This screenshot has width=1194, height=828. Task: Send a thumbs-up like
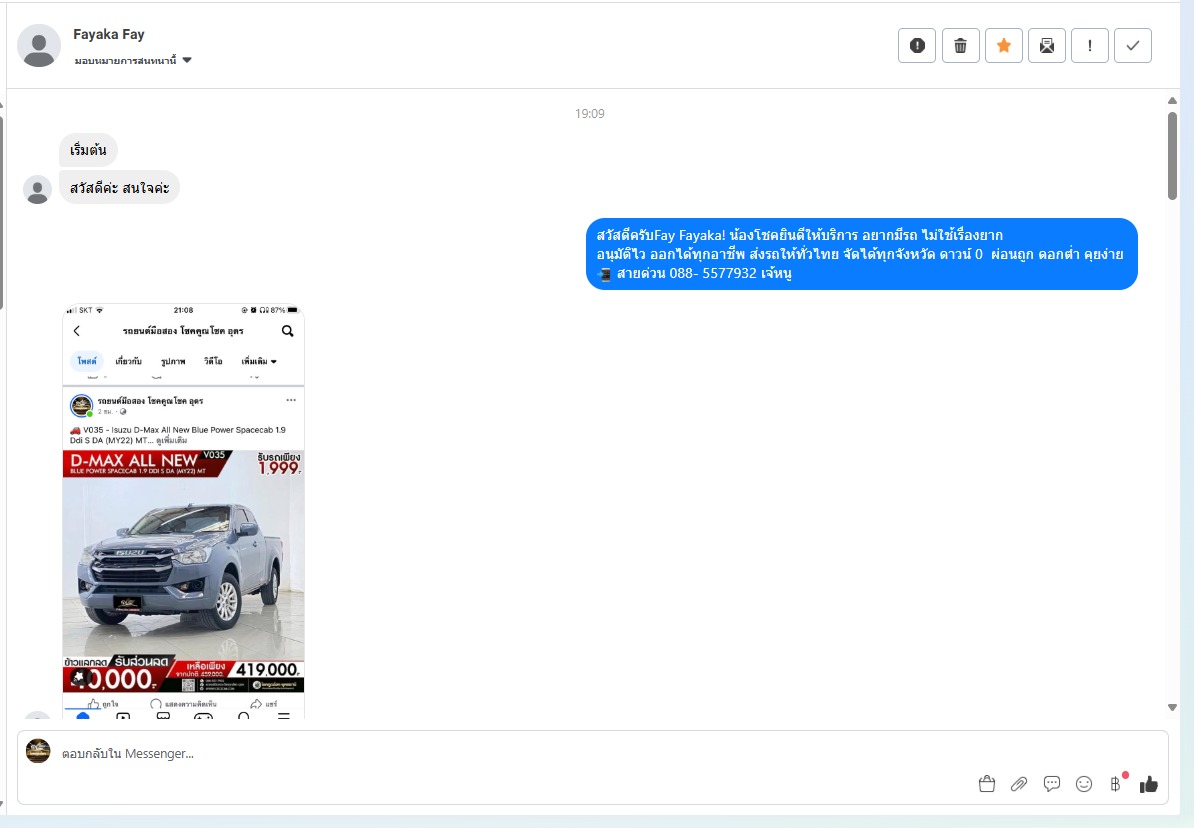(x=1149, y=784)
